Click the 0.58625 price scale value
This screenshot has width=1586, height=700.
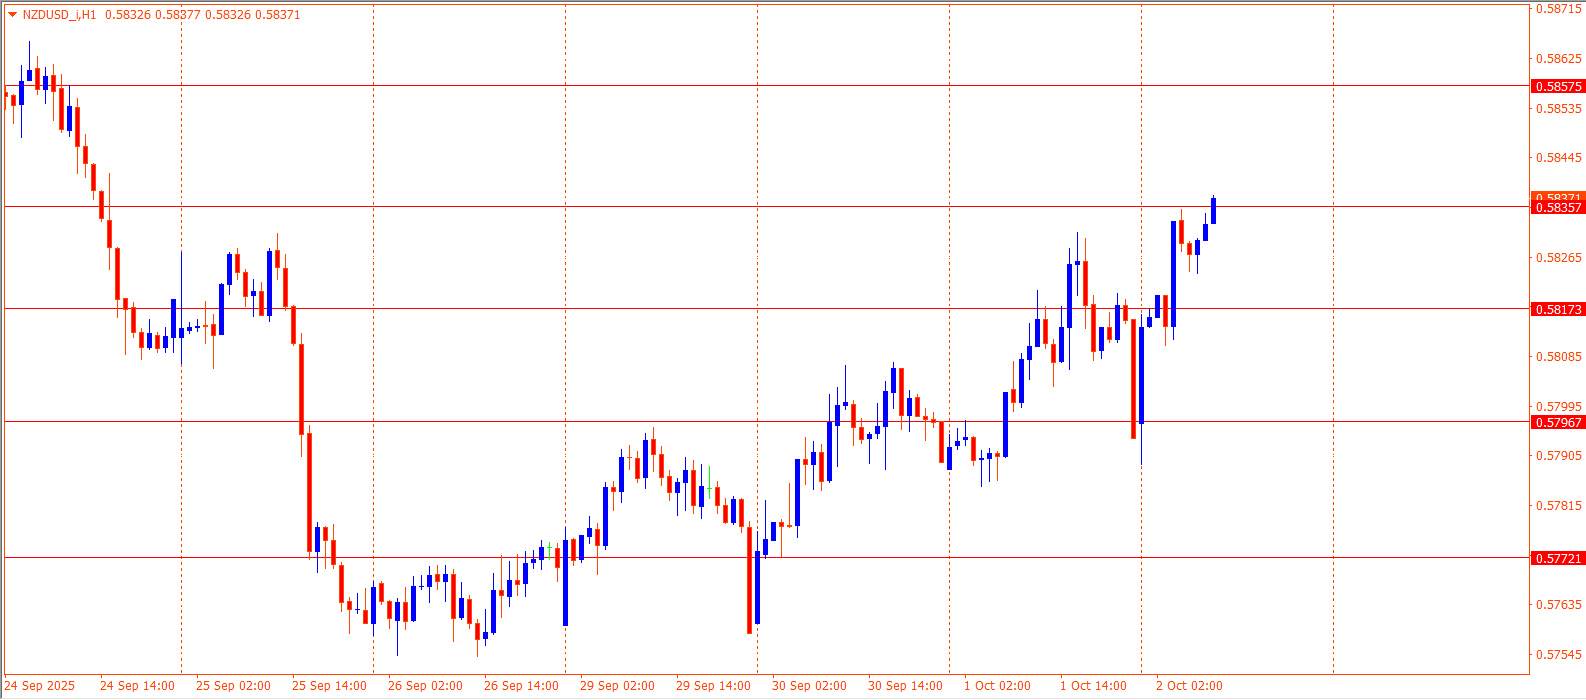(1558, 59)
